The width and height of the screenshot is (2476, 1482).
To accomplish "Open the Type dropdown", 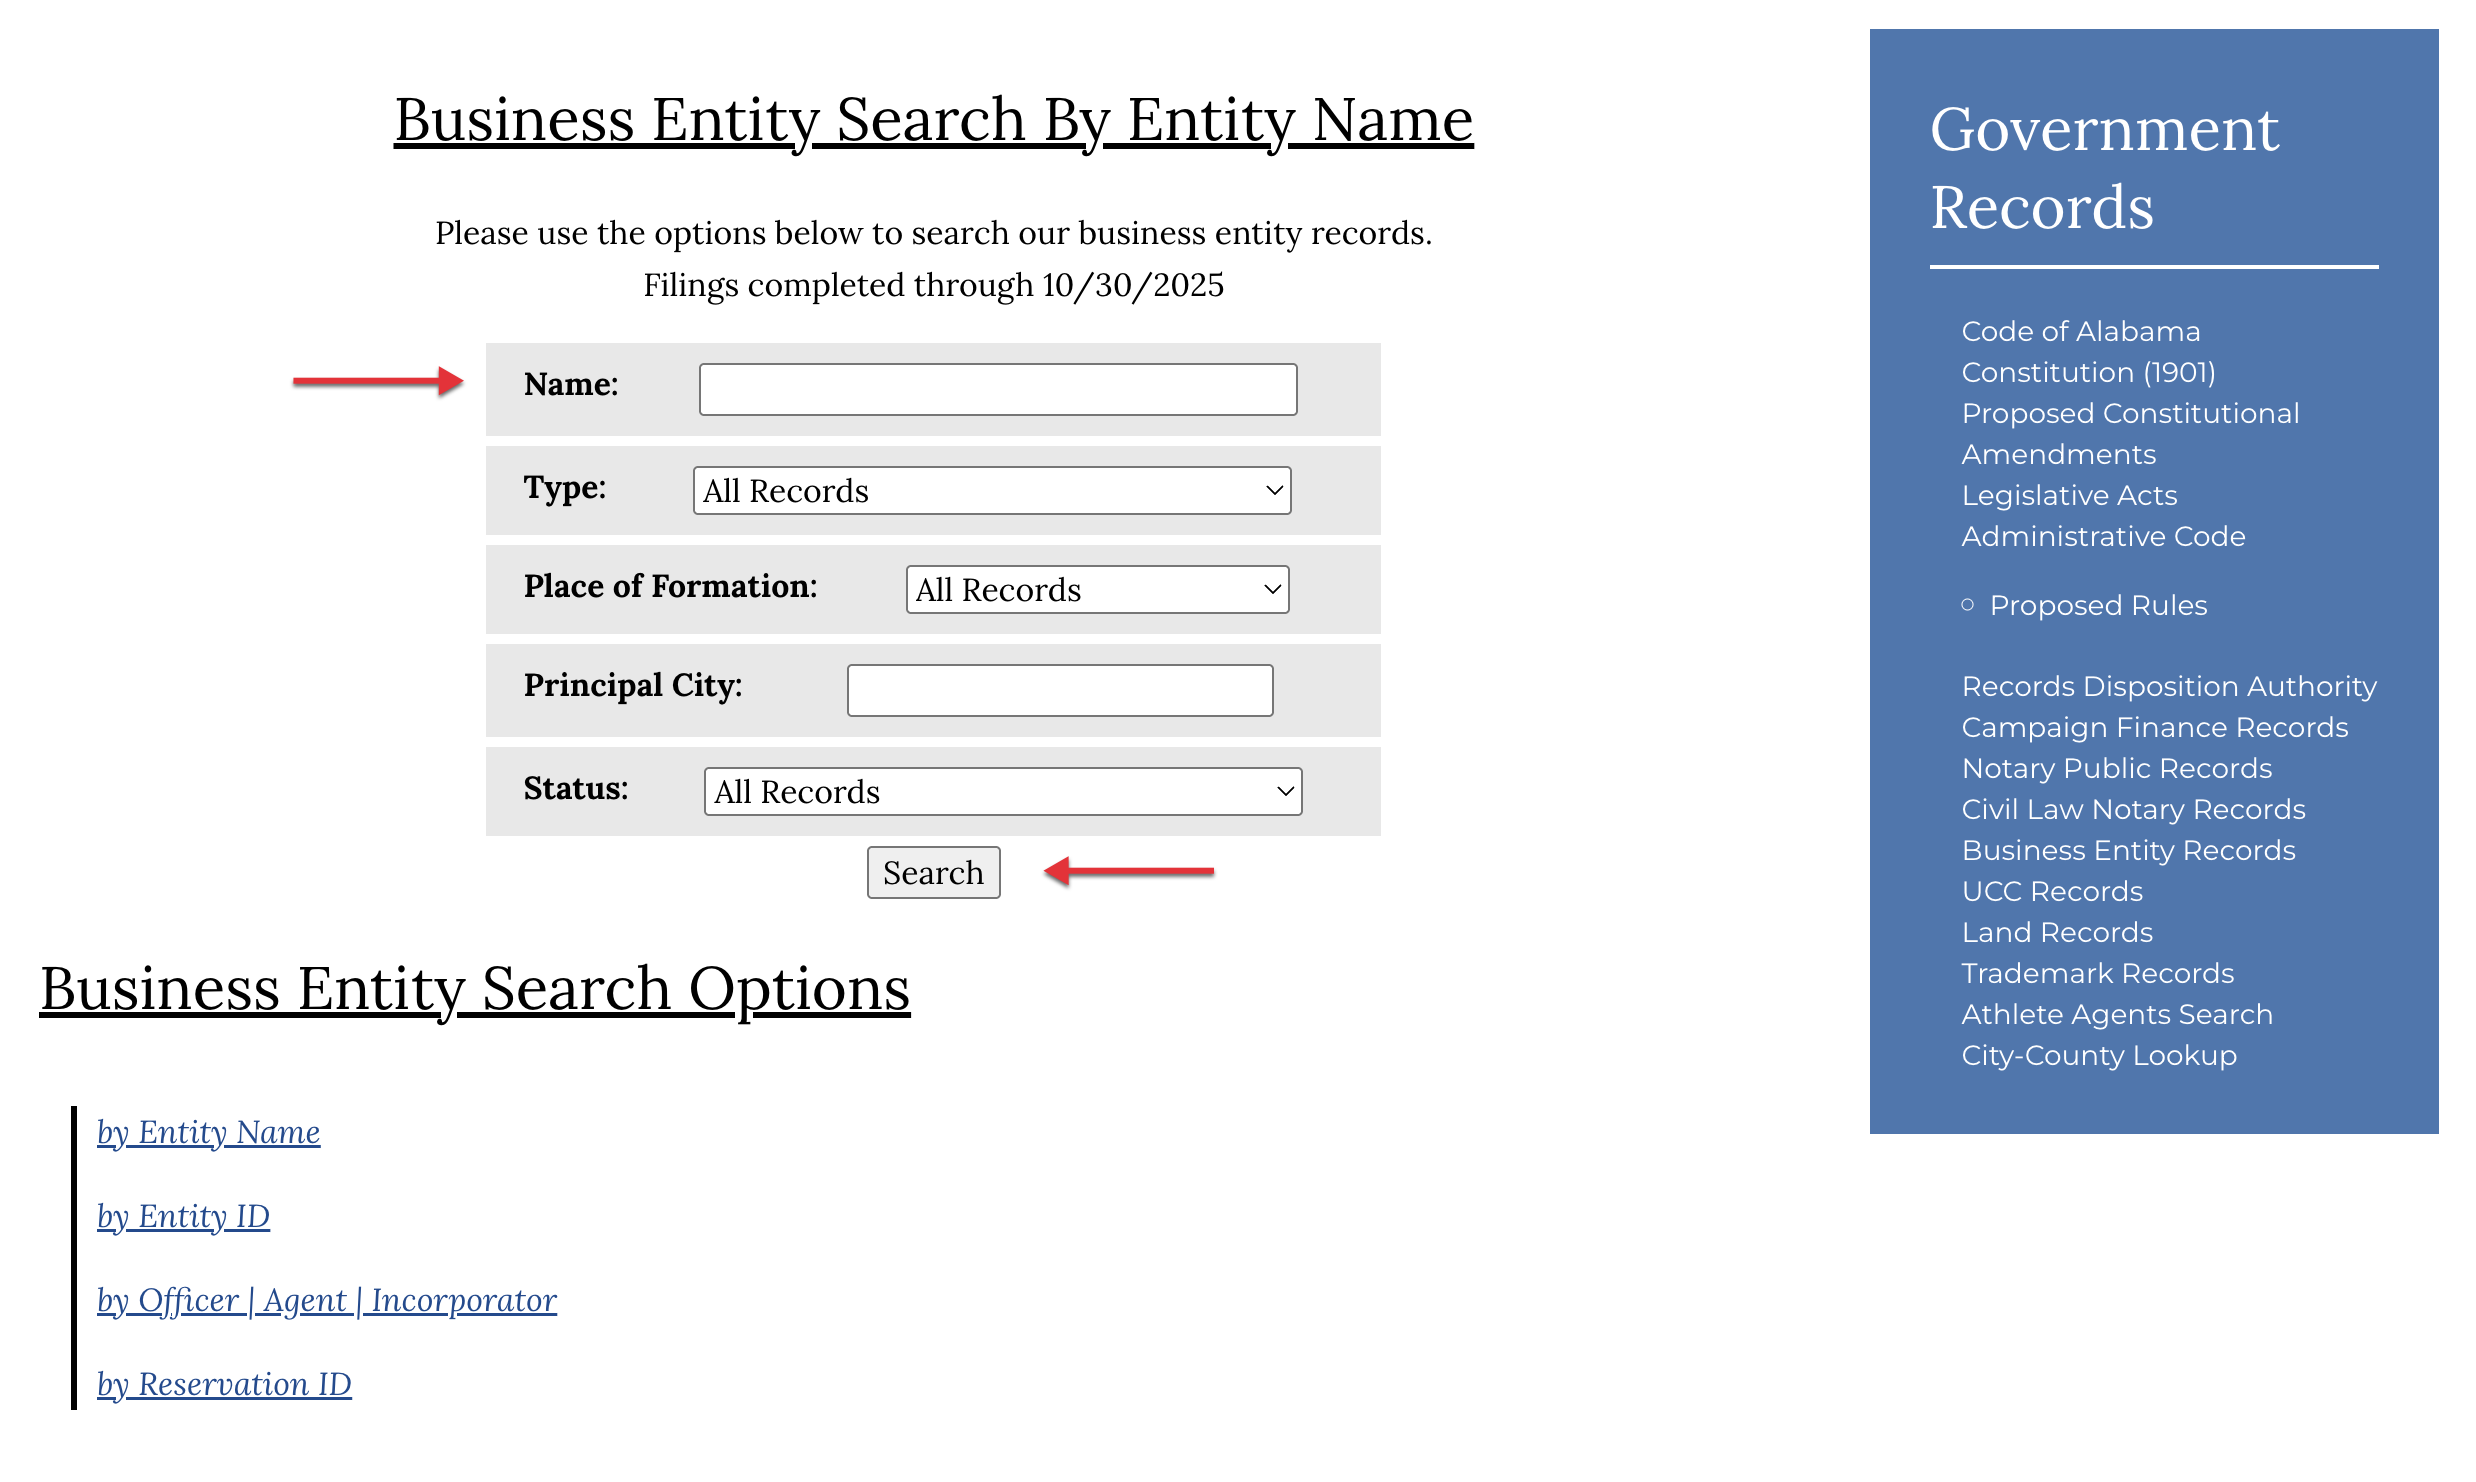I will [991, 491].
